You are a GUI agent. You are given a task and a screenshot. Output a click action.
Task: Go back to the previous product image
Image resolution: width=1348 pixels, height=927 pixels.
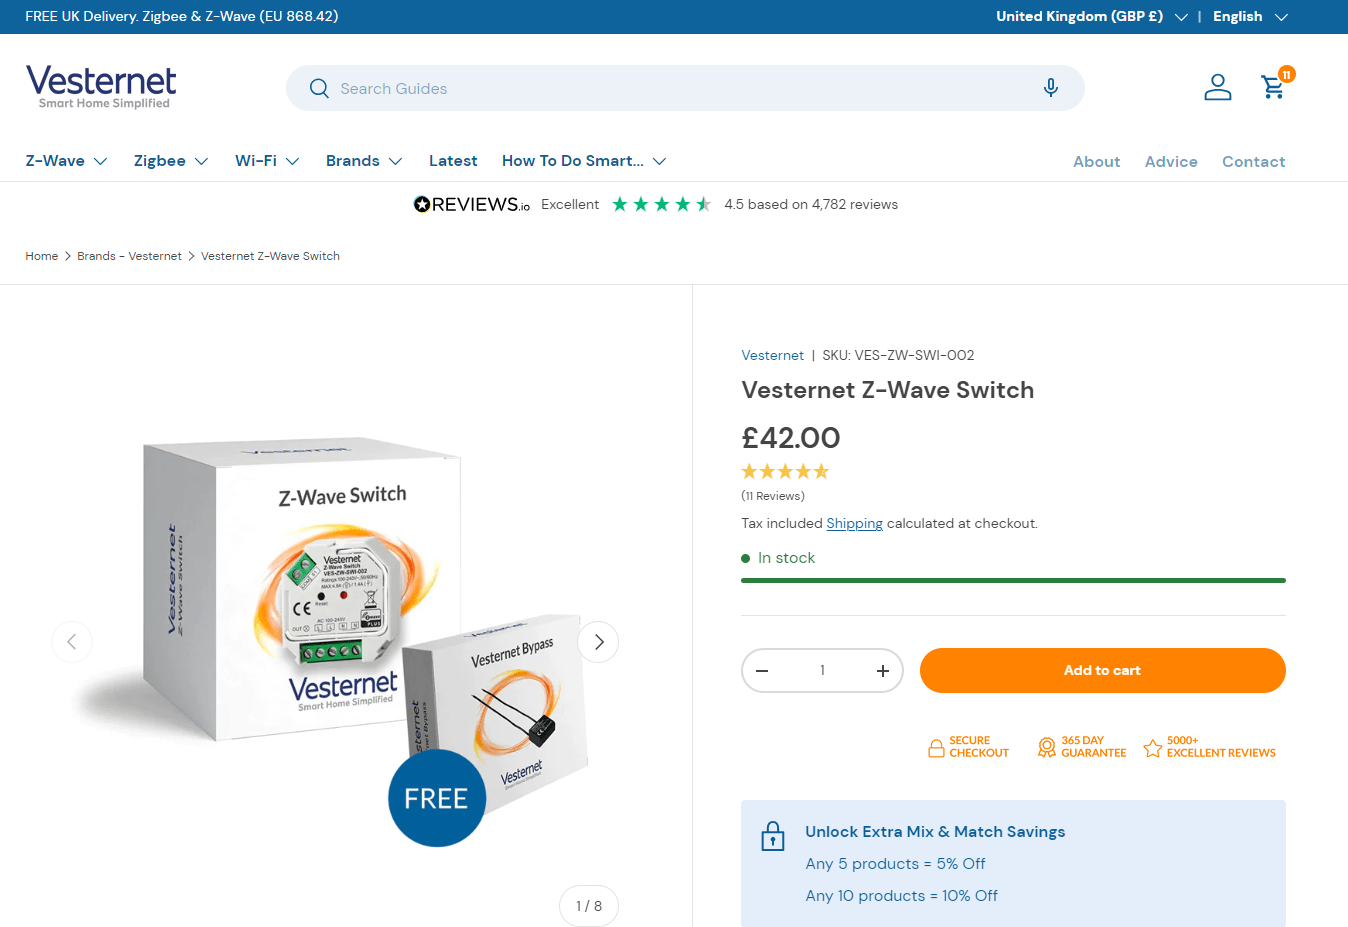pos(72,641)
